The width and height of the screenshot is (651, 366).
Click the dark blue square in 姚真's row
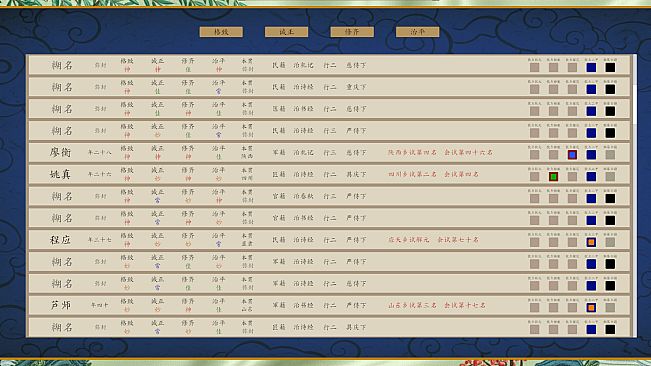591,177
